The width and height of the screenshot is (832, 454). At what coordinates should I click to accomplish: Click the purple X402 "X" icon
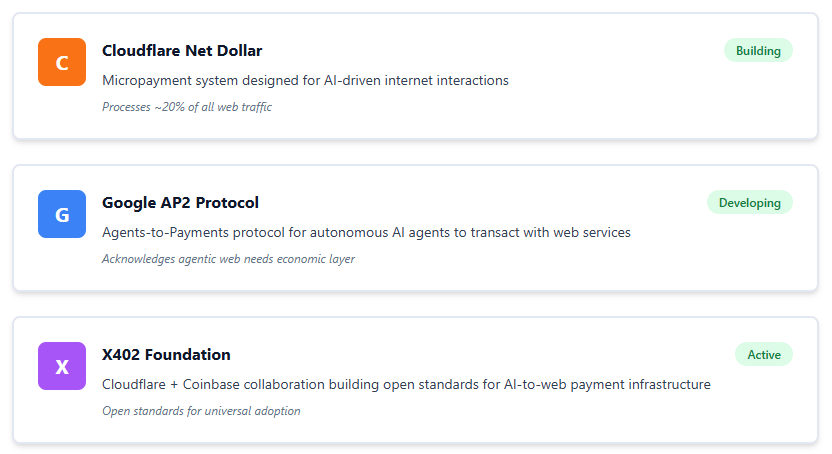pos(62,366)
